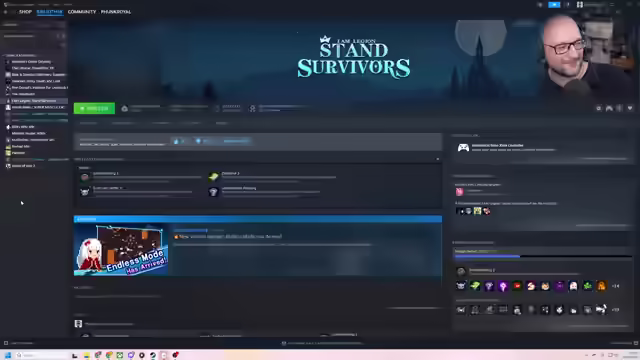Click the Xbox controller icon in right panel
This screenshot has height=360, width=640.
pyautogui.click(x=463, y=148)
